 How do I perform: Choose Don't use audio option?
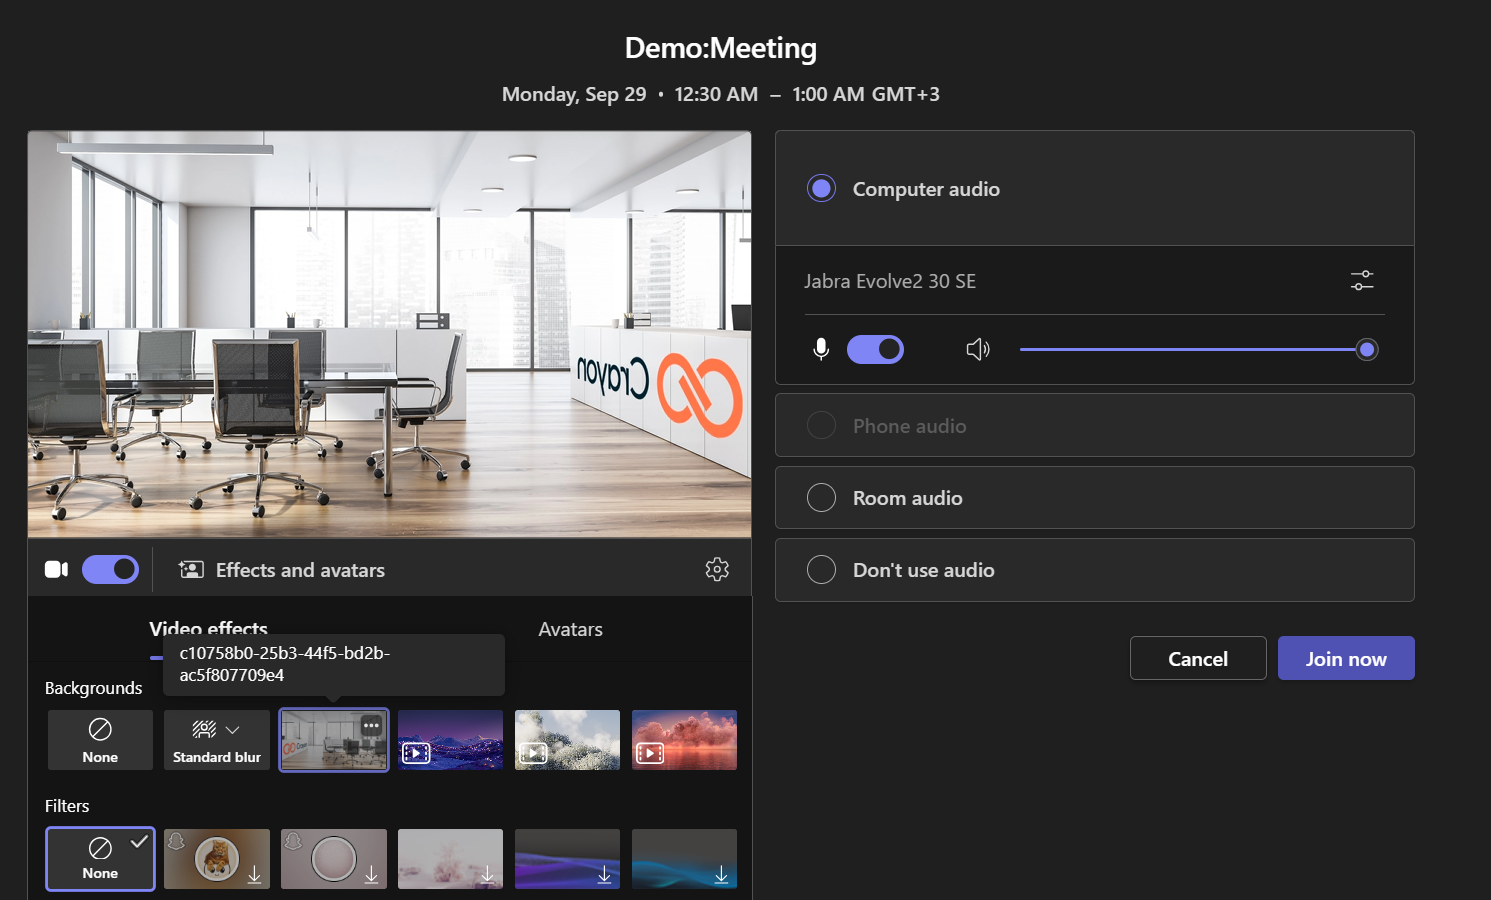821,570
